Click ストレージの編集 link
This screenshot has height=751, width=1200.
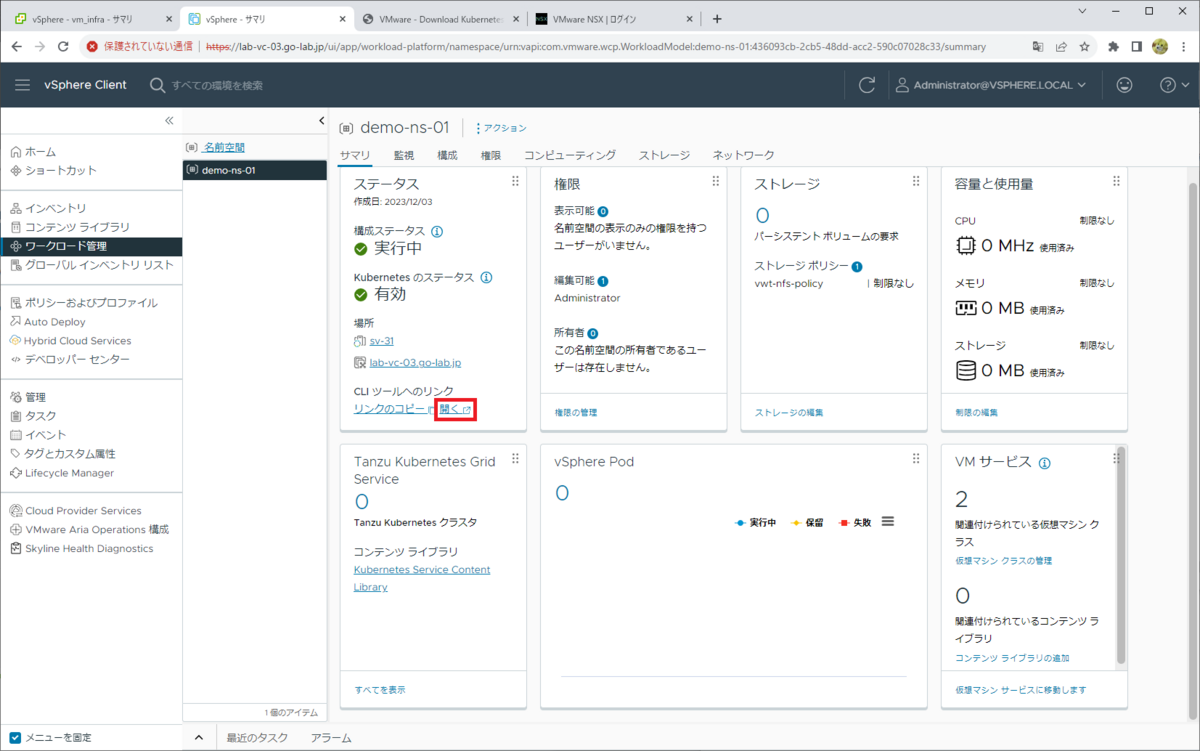[789, 412]
